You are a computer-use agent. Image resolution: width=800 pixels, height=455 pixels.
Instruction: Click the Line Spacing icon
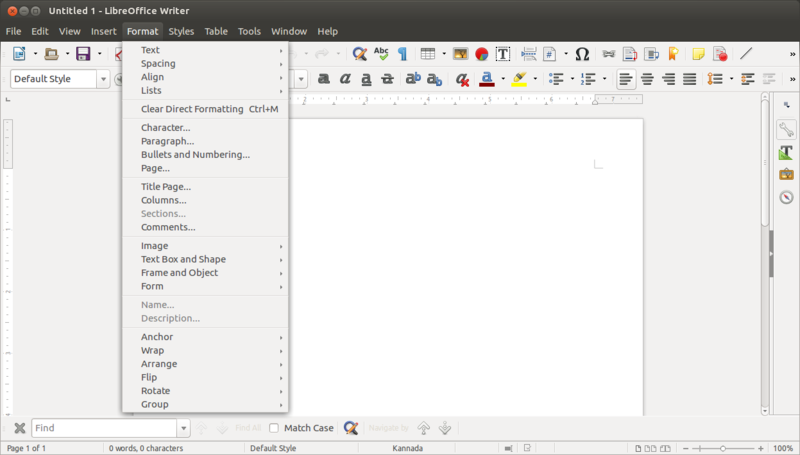[715, 79]
